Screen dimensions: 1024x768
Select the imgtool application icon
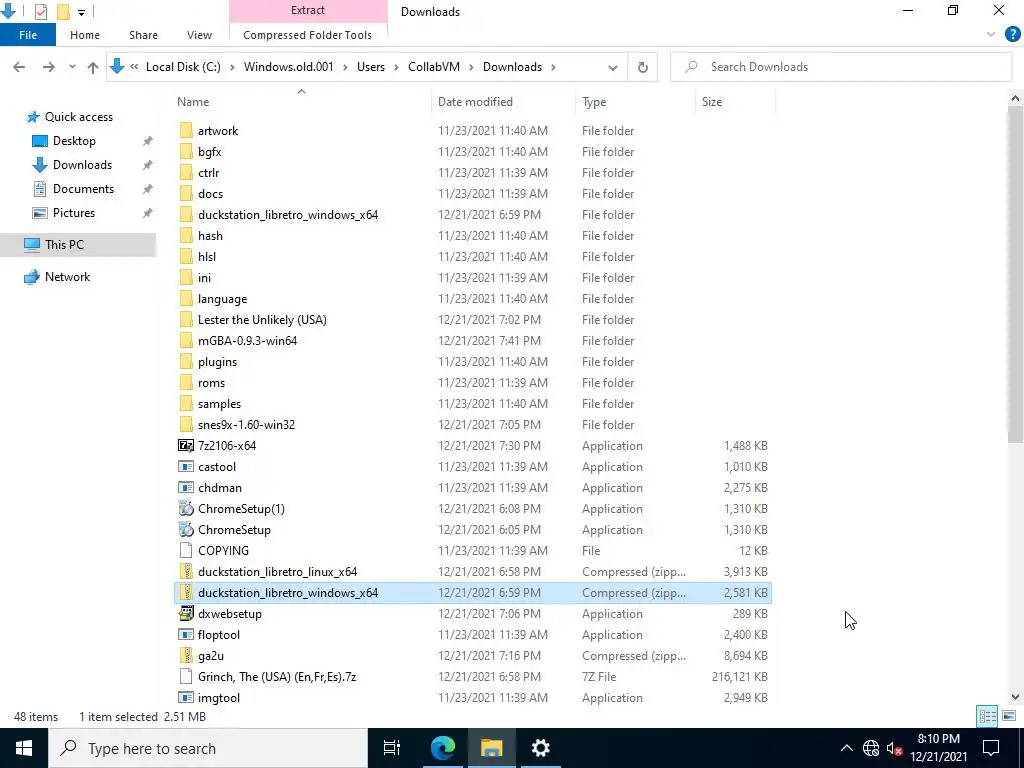pyautogui.click(x=186, y=697)
